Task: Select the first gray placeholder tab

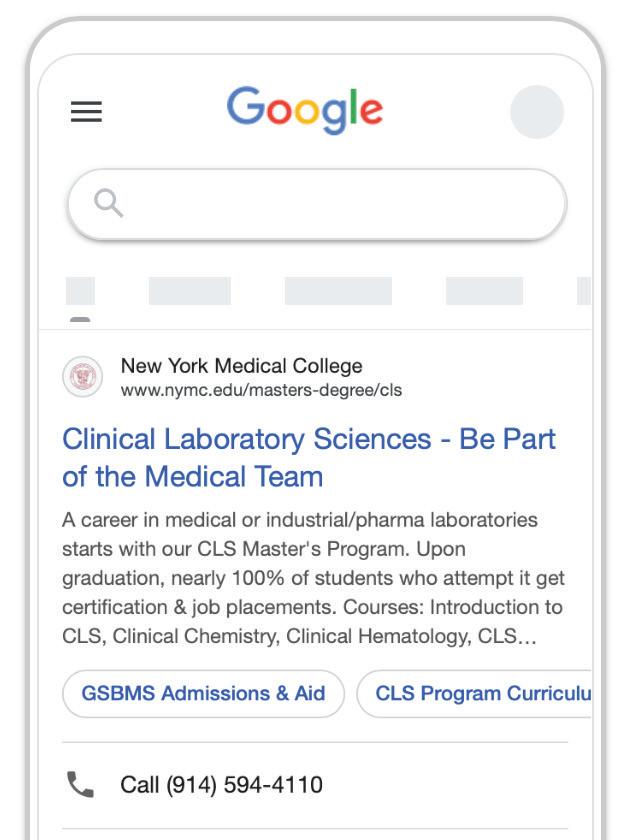Action: [80, 291]
